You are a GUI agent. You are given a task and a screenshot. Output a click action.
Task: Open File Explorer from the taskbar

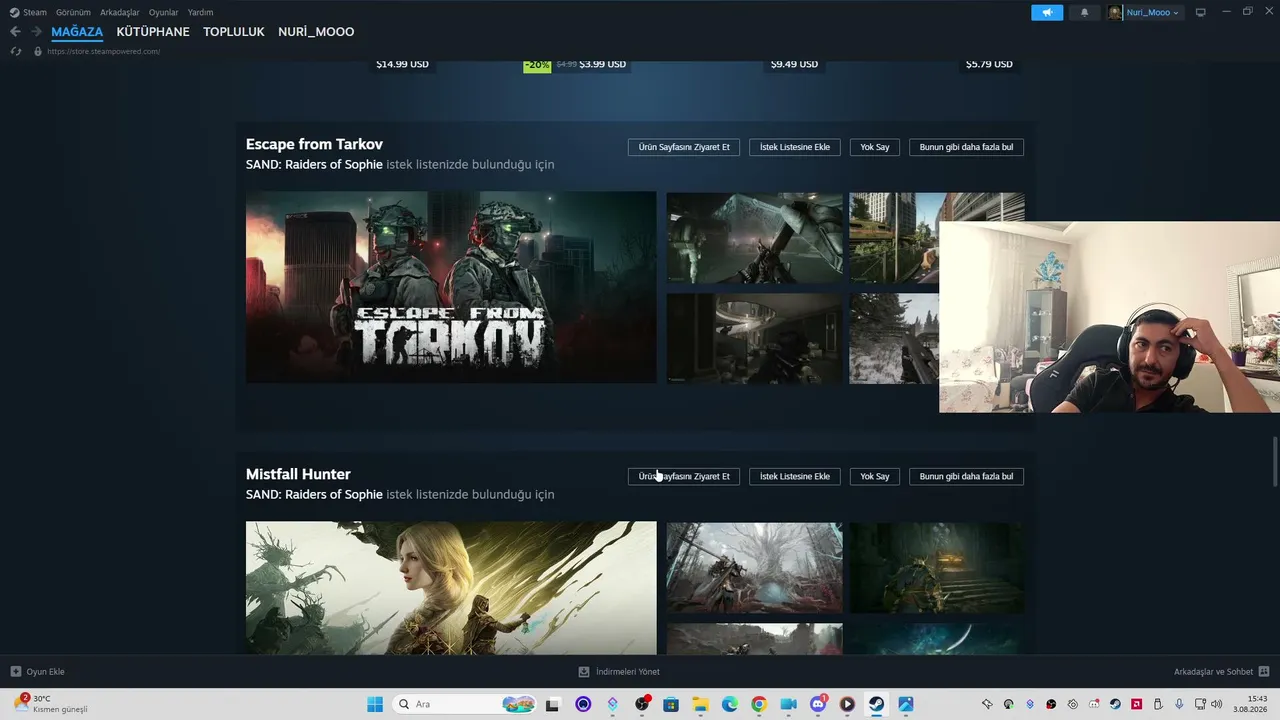coord(700,704)
